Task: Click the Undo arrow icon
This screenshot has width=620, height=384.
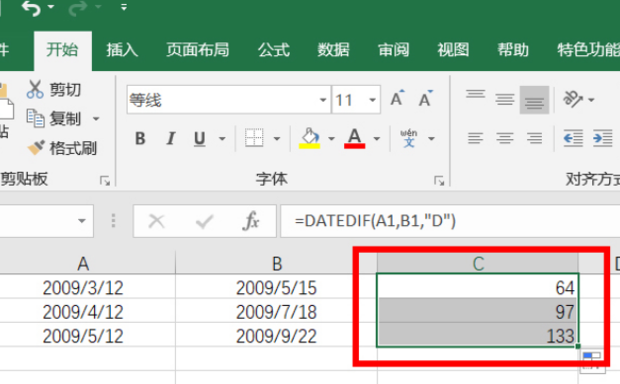Action: (x=31, y=8)
